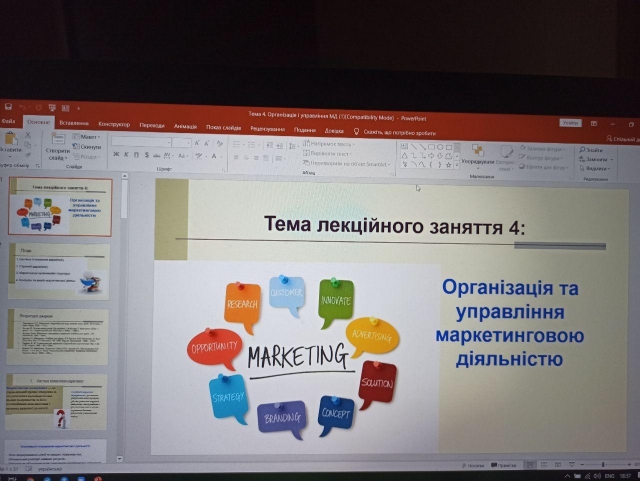Select the triangle shape in shapes gallery
640x481 pixels.
pos(404,156)
